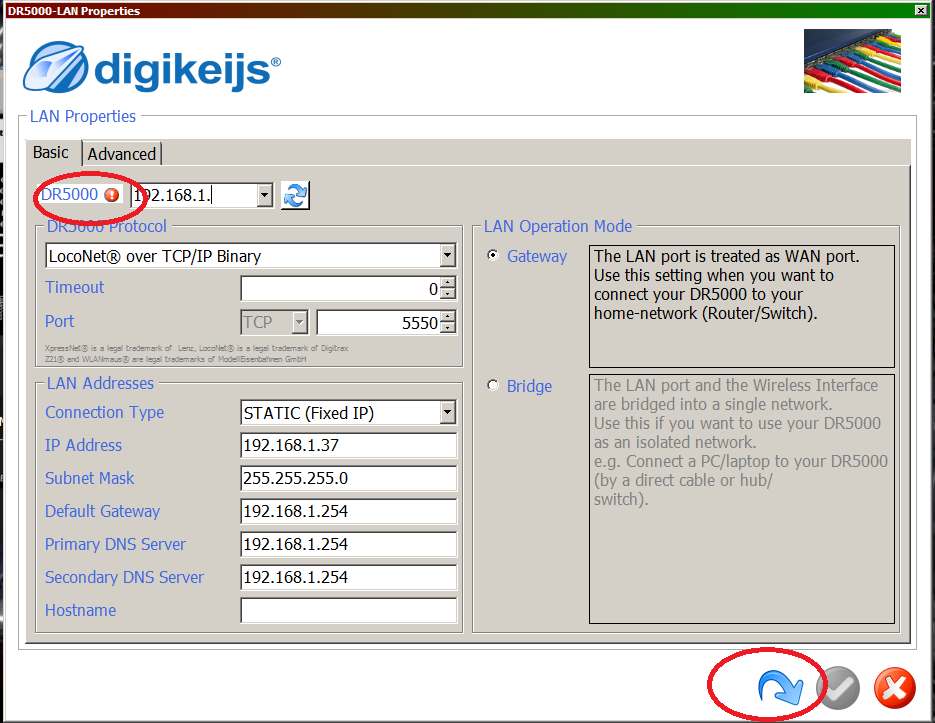Click the refresh device list icon
Viewport: 935px width, 723px height.
(295, 195)
